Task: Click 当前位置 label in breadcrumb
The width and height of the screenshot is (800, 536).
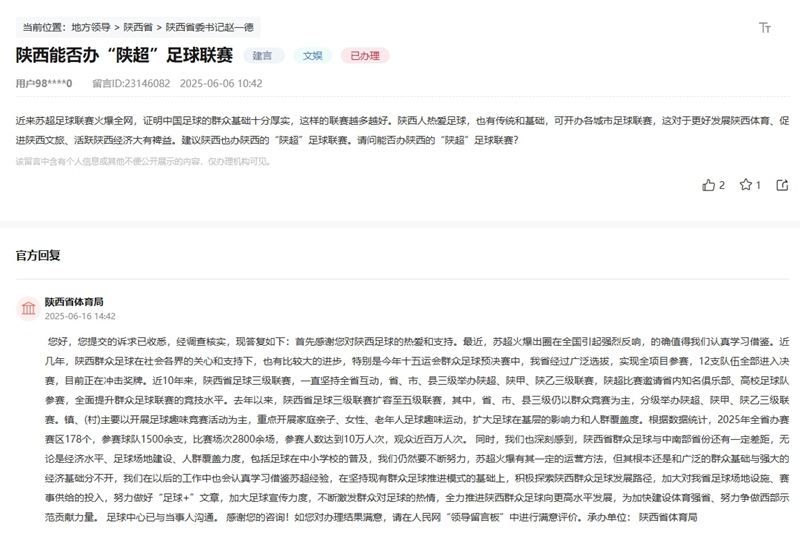Action: click(43, 28)
